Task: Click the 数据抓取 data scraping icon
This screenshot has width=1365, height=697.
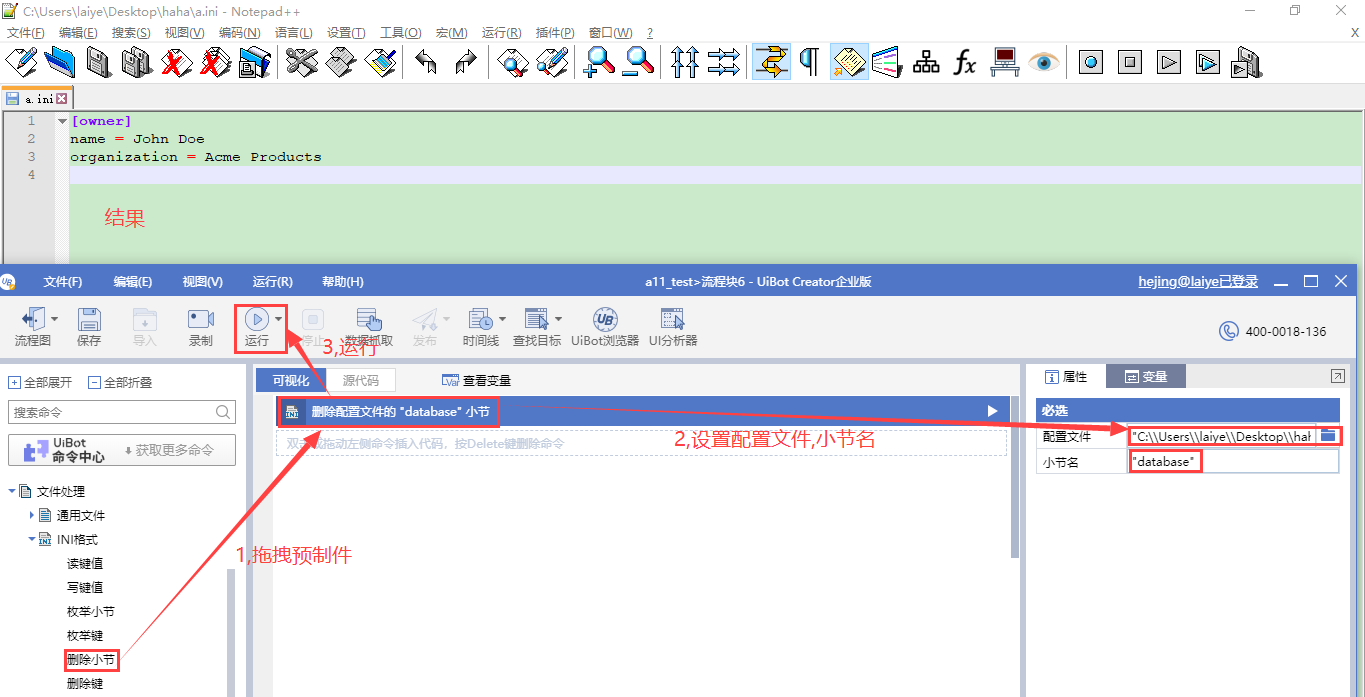Action: pos(369,327)
